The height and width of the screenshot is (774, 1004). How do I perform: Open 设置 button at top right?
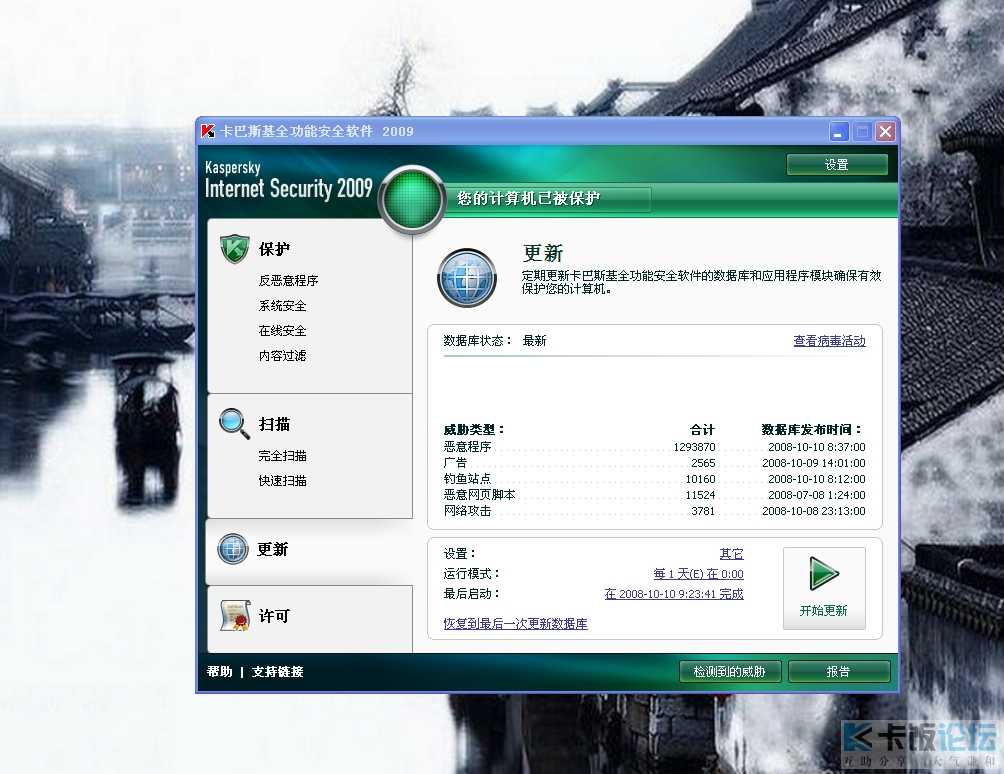click(837, 165)
